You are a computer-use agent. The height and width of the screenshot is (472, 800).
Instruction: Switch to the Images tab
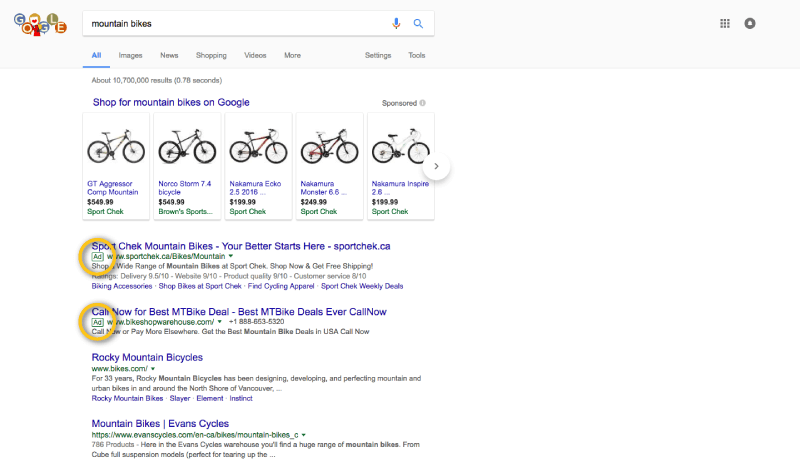pos(130,55)
